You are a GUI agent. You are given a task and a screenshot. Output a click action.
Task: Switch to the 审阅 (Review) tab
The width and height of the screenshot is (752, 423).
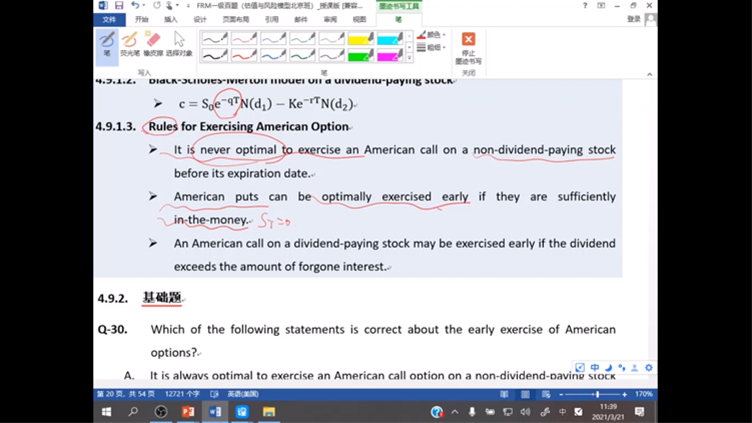click(x=330, y=19)
